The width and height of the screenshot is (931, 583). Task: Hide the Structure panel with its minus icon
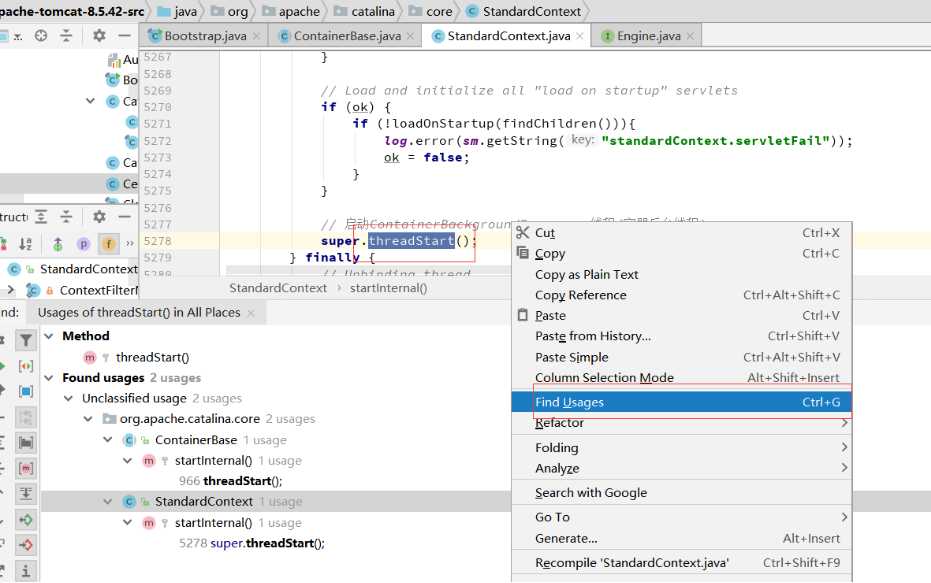click(x=124, y=217)
